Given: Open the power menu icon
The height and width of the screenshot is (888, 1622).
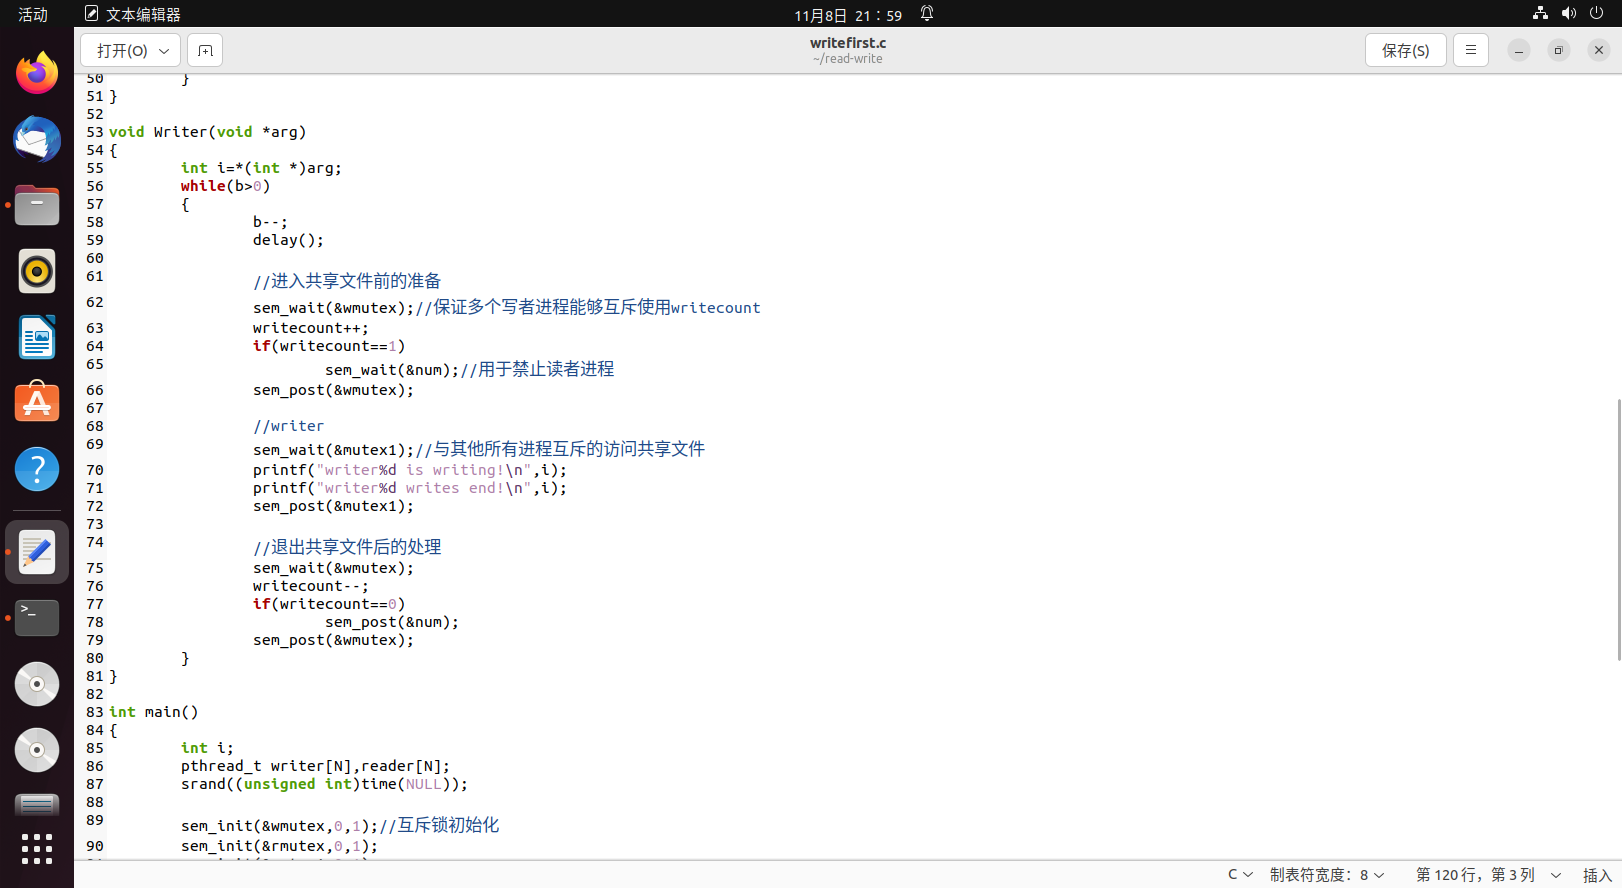Looking at the screenshot, I should (x=1596, y=14).
